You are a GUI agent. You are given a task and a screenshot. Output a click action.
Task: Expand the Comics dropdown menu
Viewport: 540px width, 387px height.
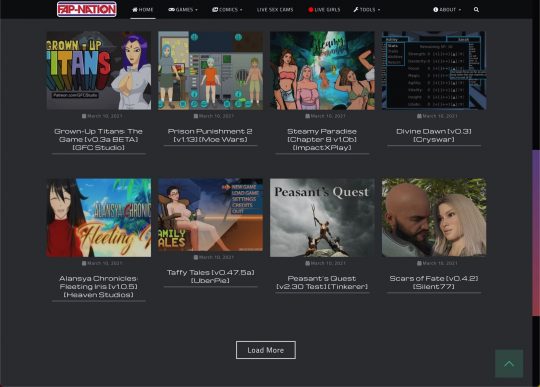click(227, 10)
